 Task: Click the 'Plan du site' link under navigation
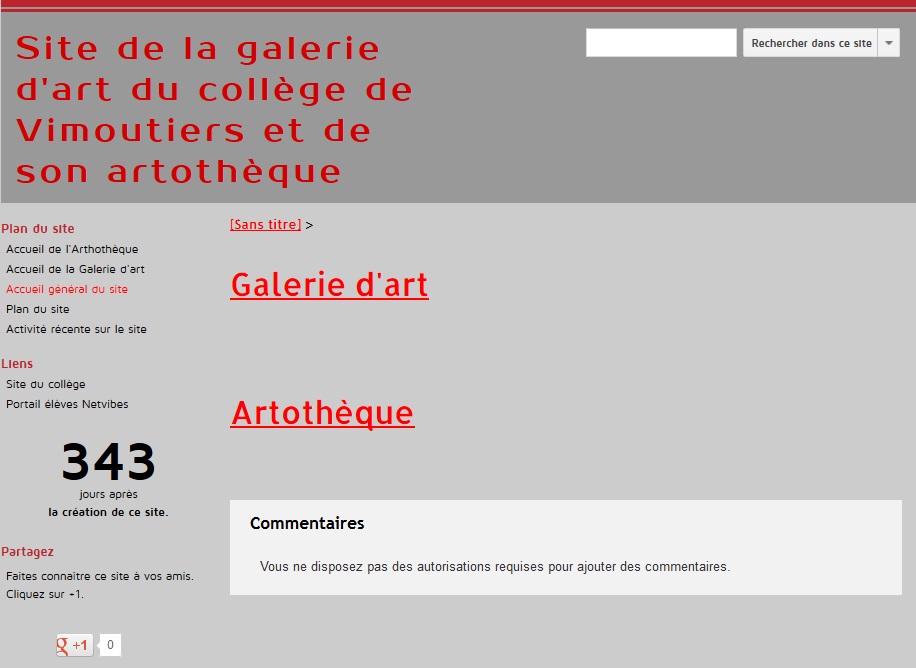coord(38,309)
